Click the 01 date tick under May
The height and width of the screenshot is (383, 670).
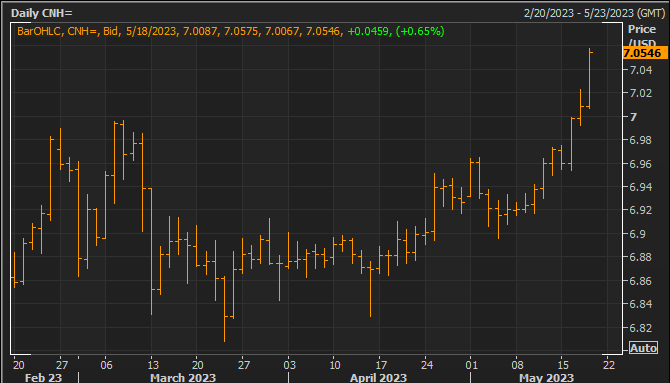tap(471, 365)
